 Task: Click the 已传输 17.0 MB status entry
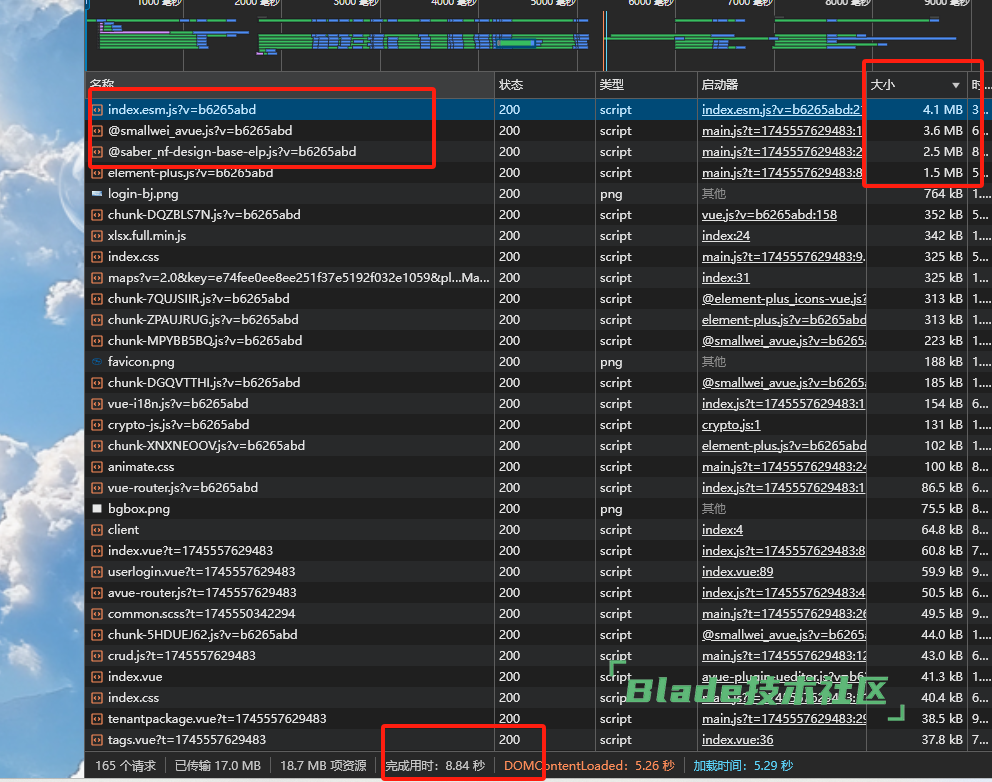click(218, 766)
